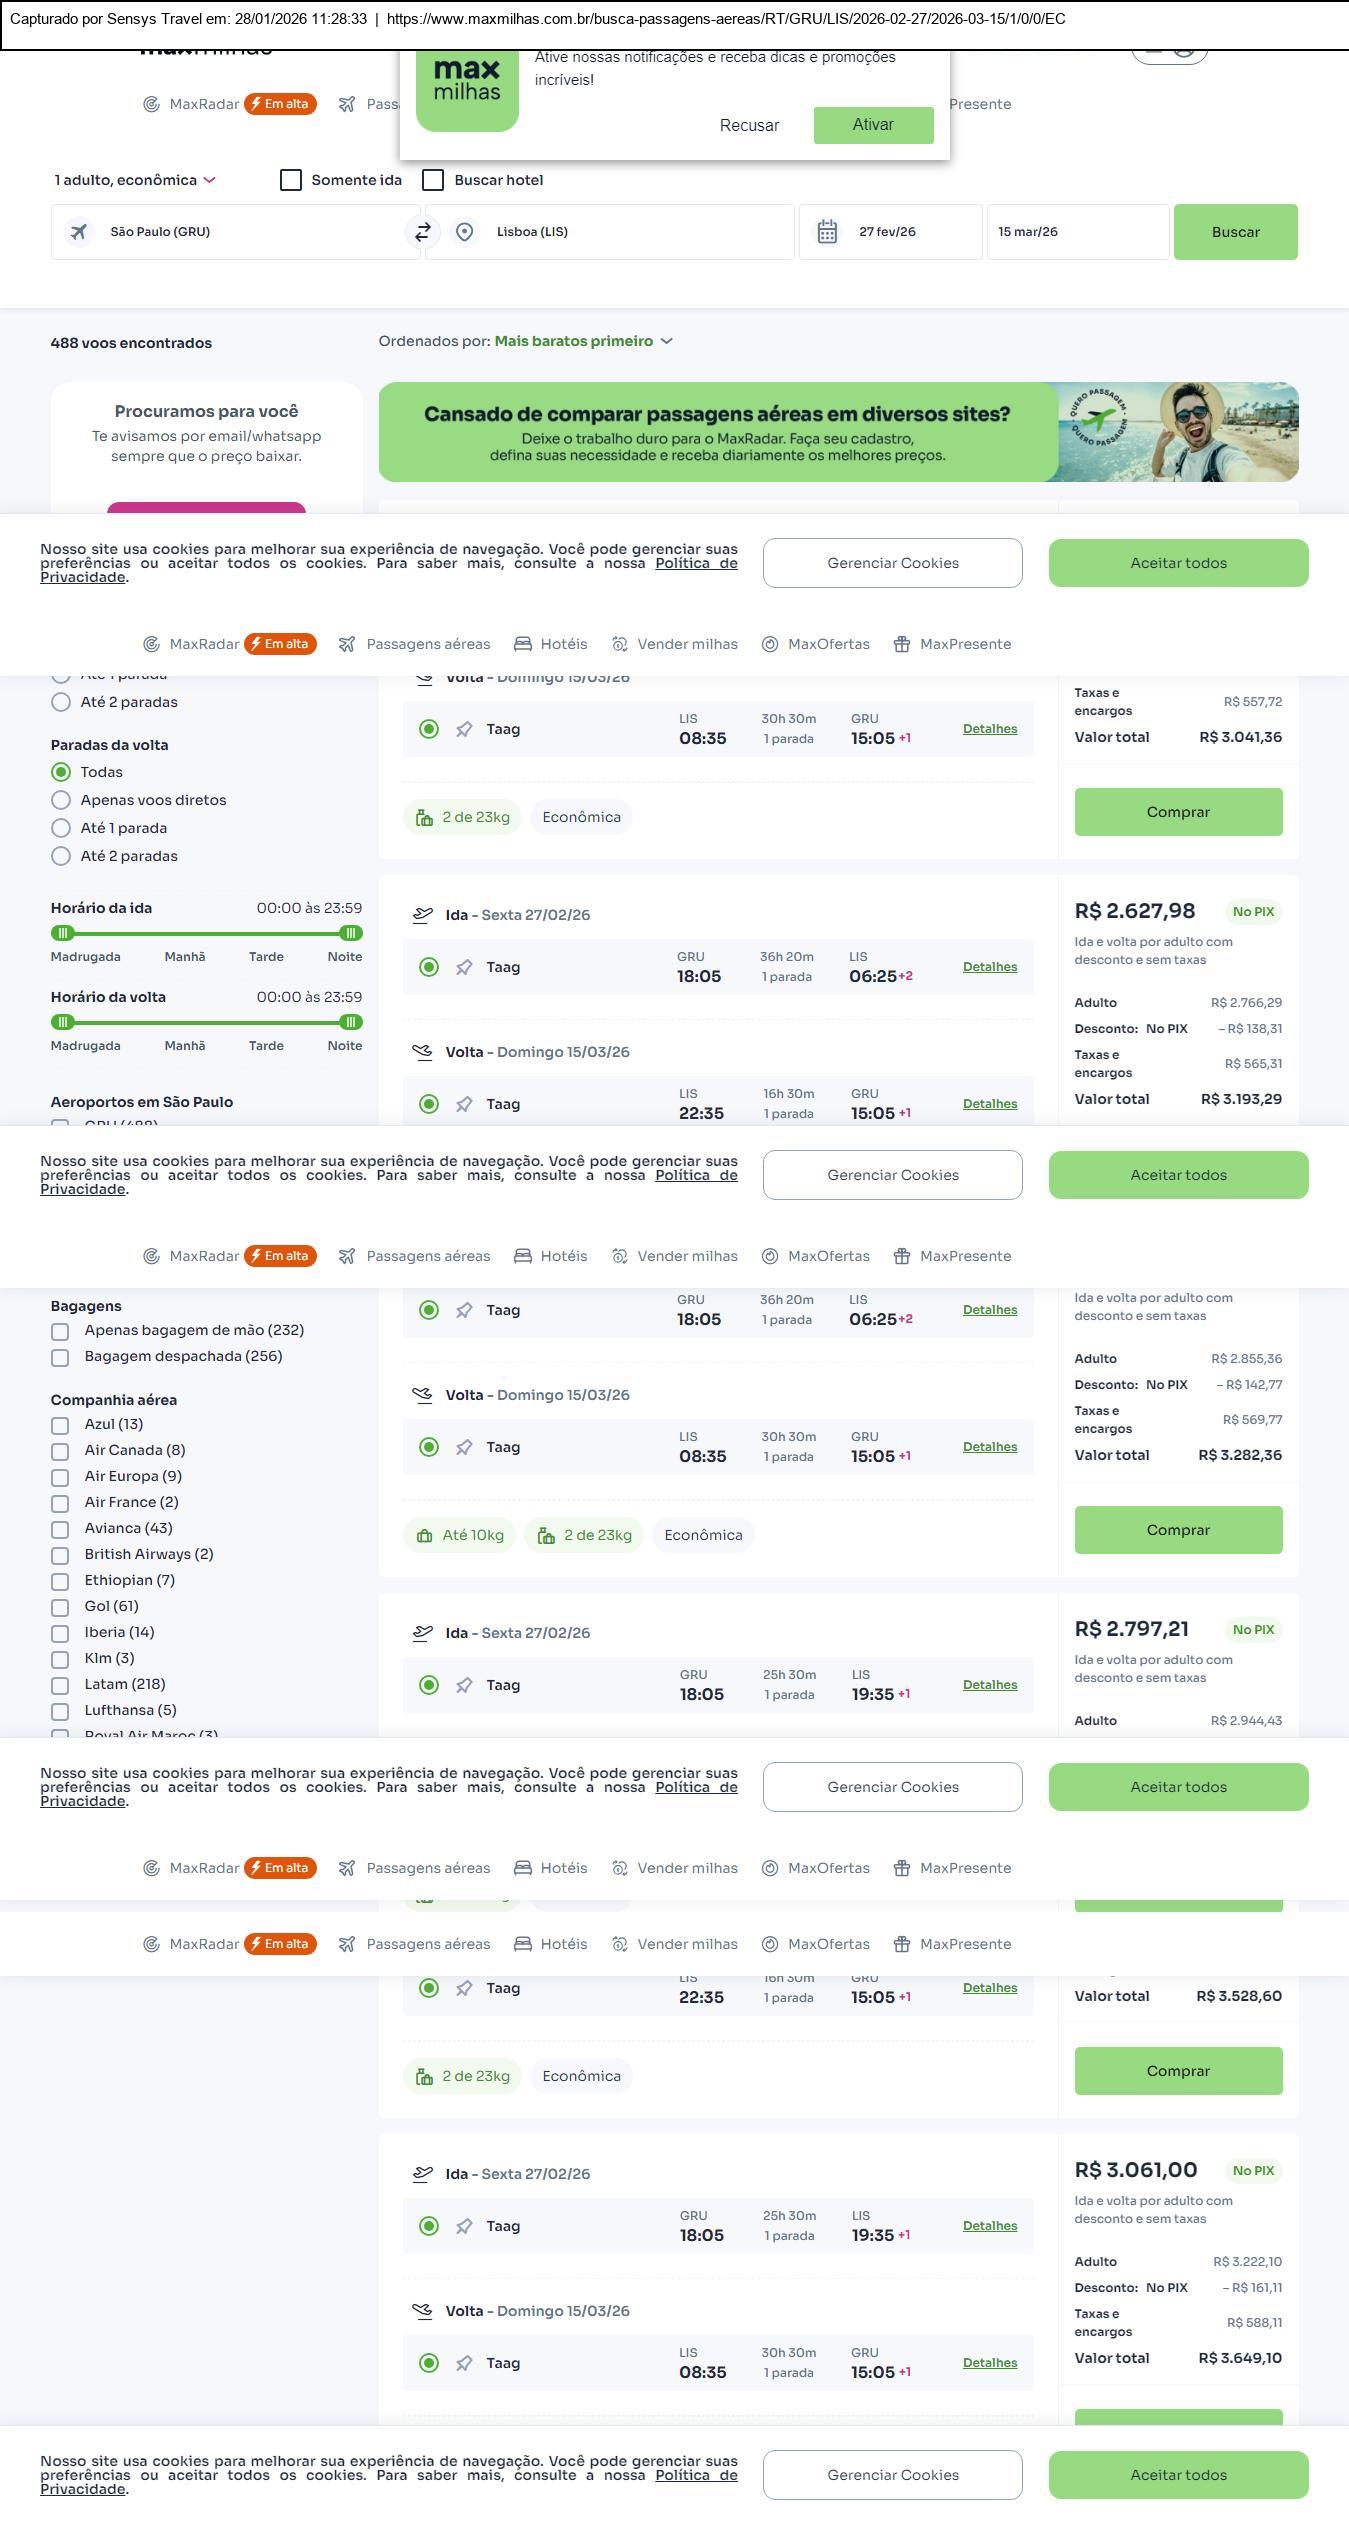Expand the 'Mais baratos primeiro' sort dropdown

[583, 341]
